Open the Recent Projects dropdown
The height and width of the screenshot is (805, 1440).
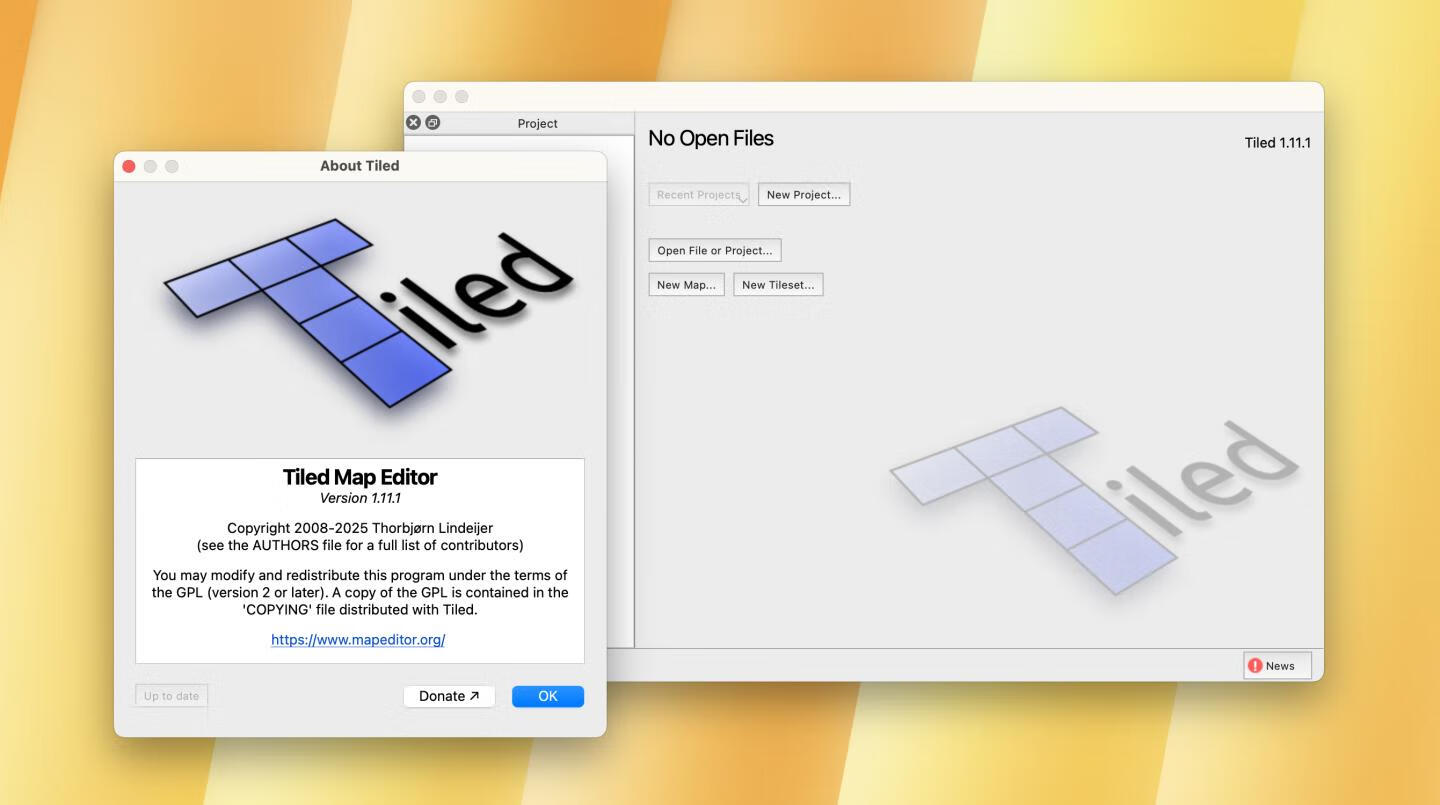tap(699, 195)
